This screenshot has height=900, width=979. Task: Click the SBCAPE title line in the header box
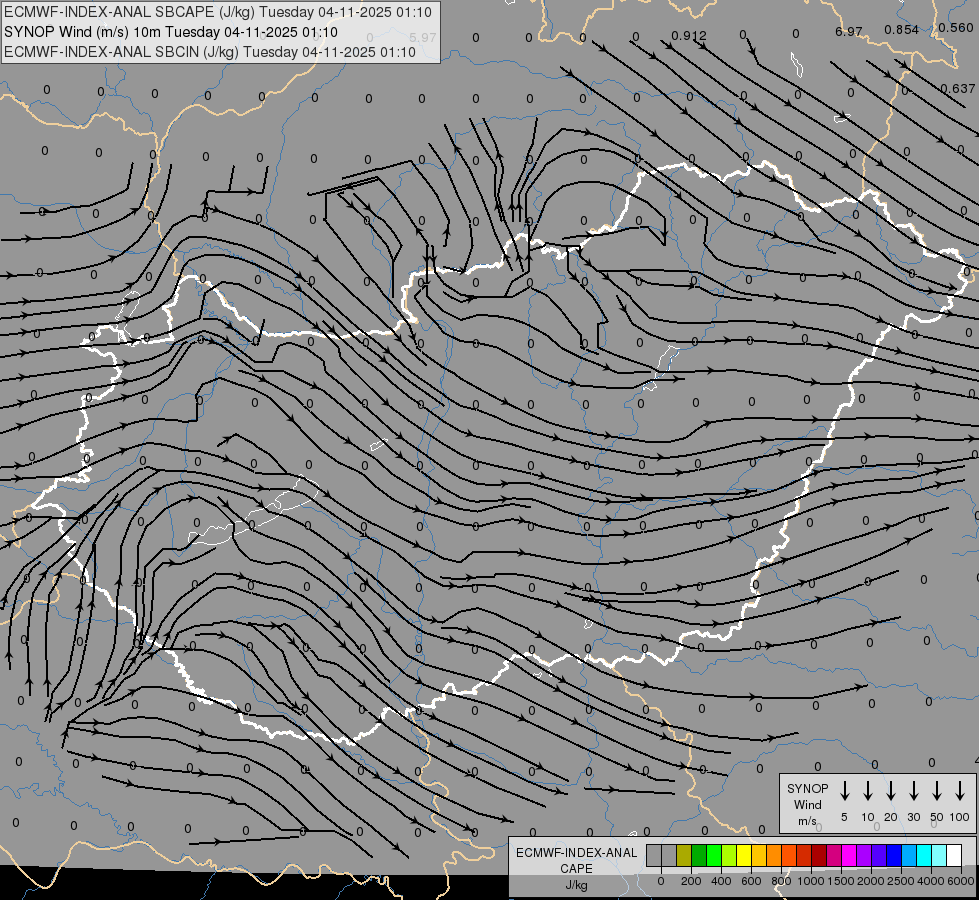217,12
